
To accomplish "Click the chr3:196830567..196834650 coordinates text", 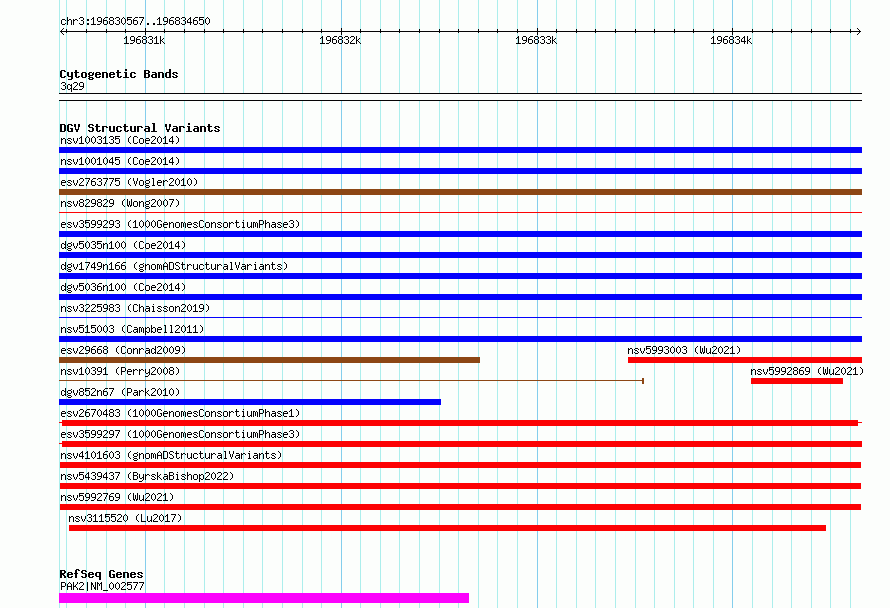I will coord(135,21).
